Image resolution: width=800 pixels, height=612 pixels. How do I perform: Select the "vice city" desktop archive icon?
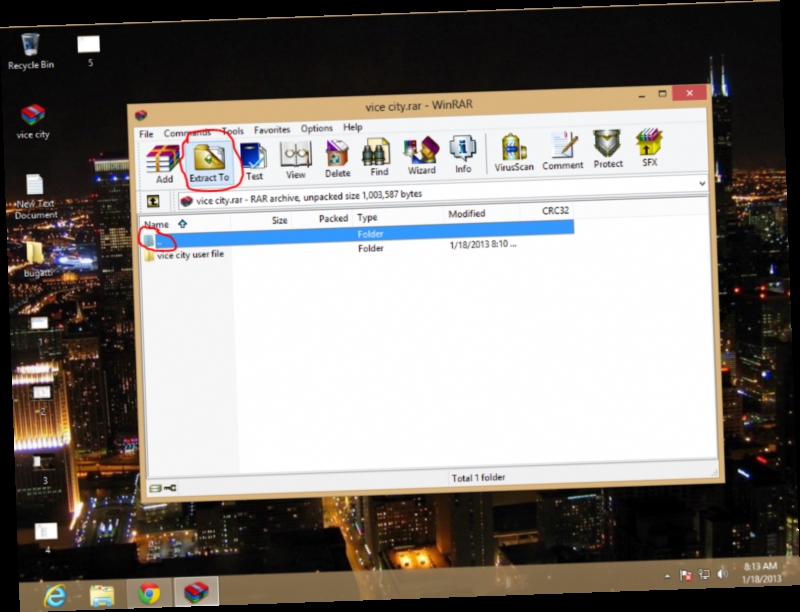point(33,121)
